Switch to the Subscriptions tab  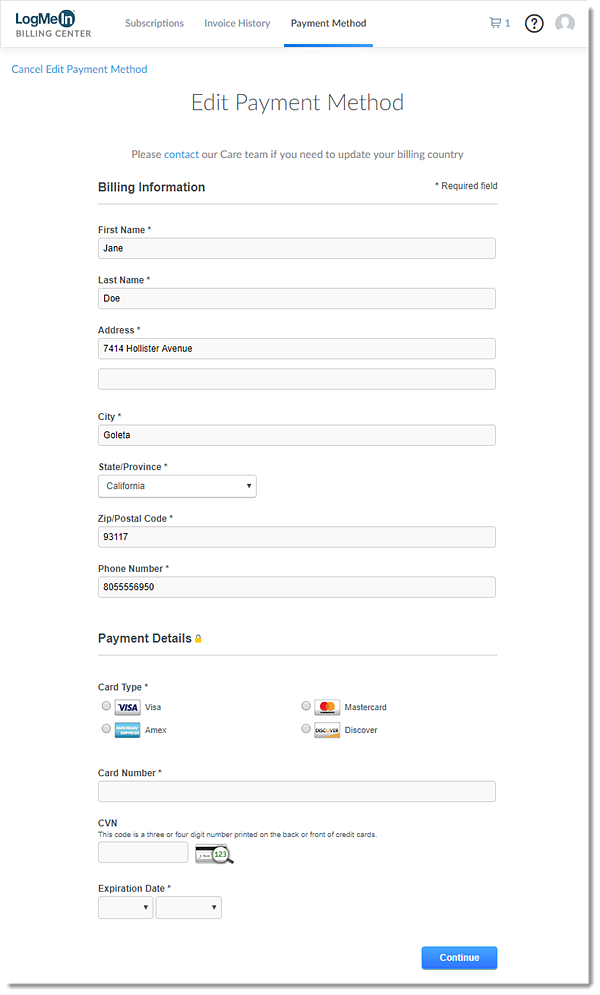pyautogui.click(x=154, y=23)
